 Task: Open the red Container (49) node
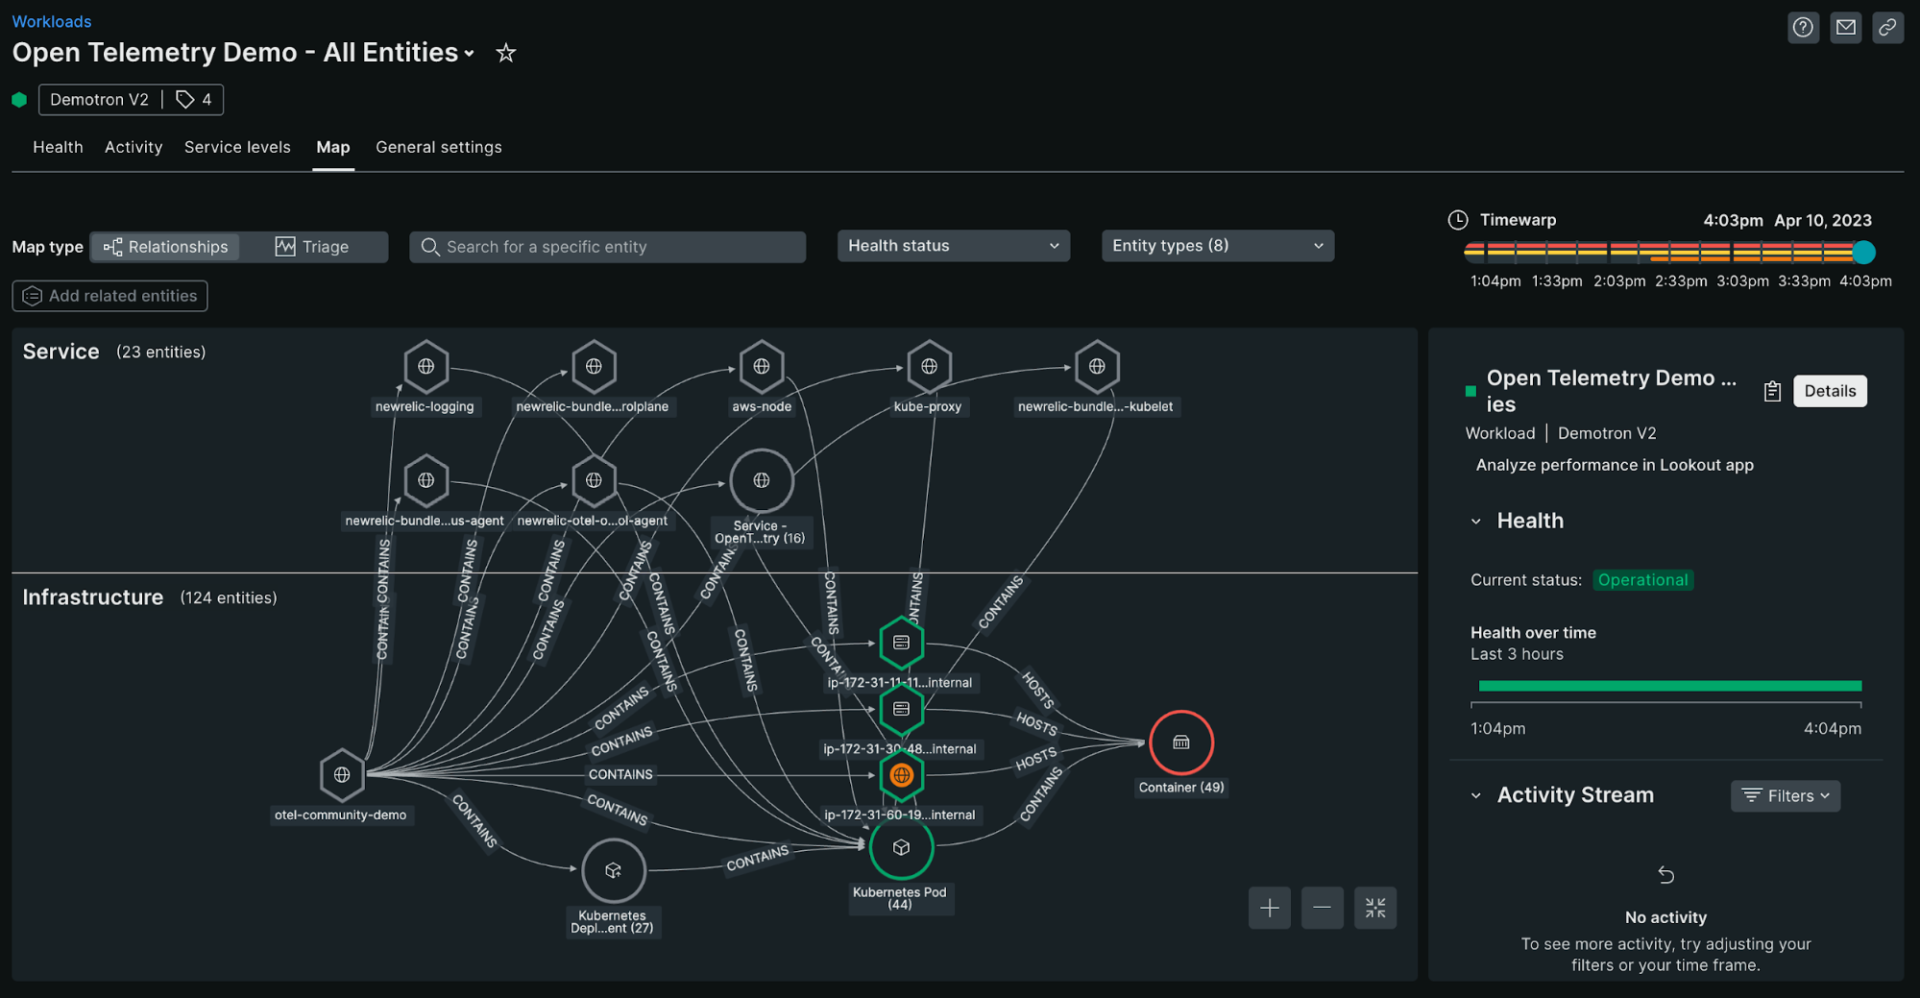coord(1181,743)
